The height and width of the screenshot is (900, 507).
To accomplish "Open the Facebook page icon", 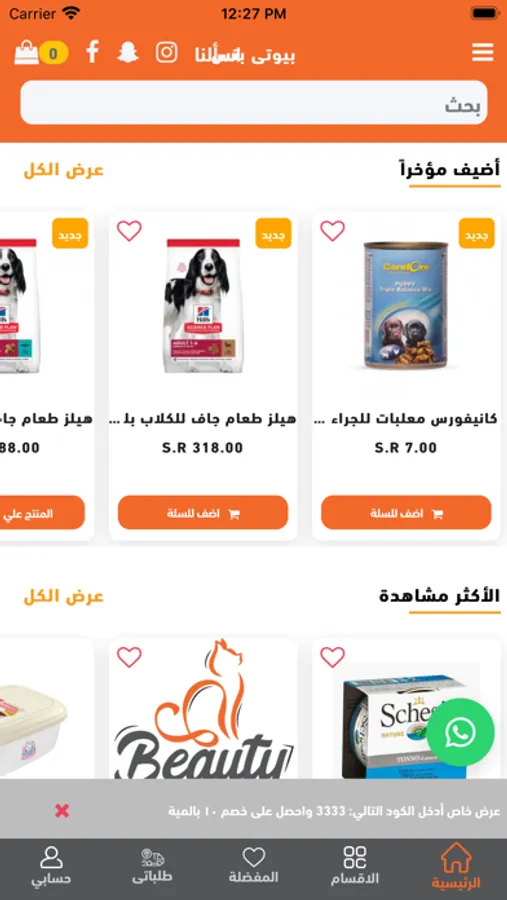I will click(x=92, y=52).
